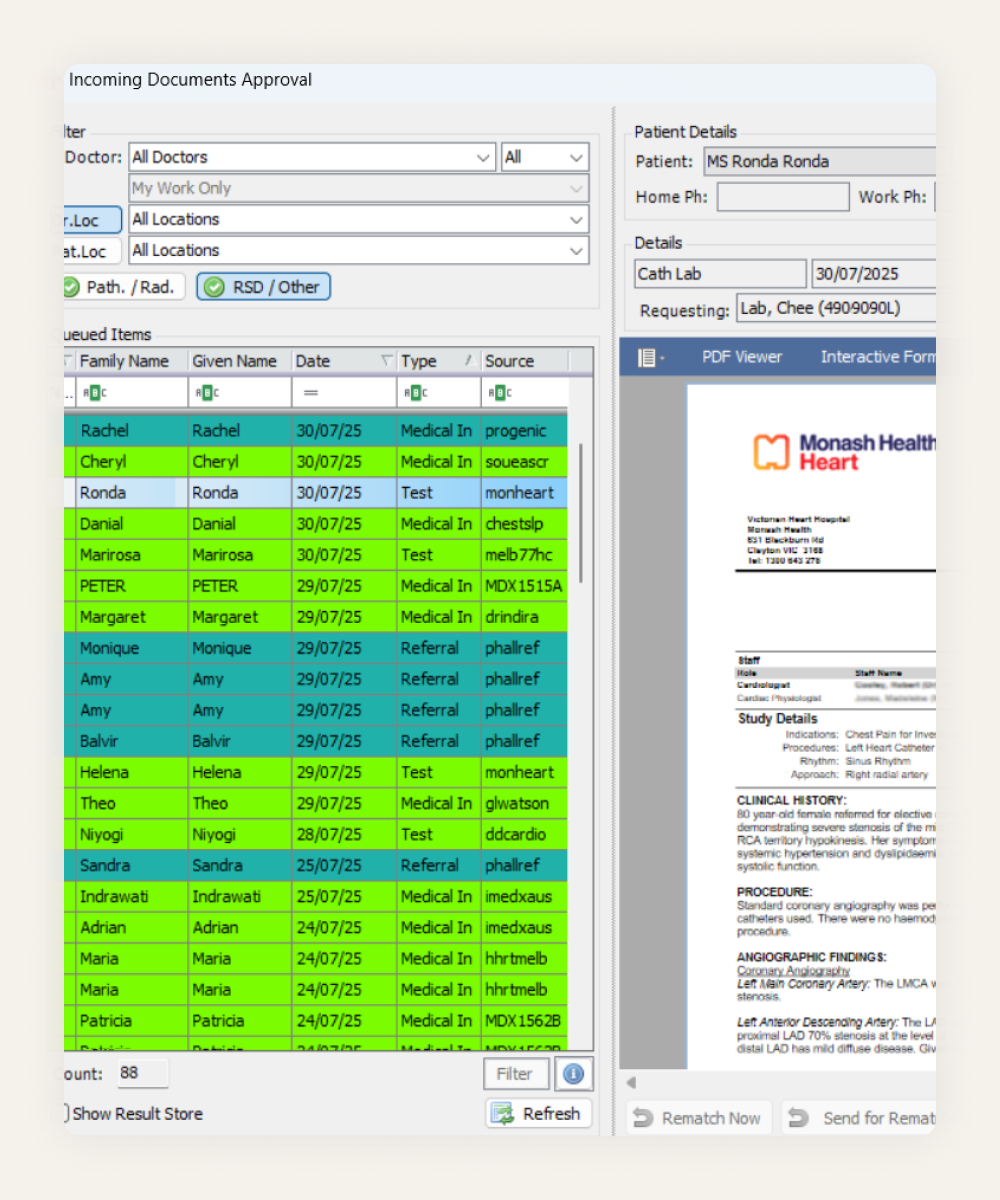The height and width of the screenshot is (1200, 1000).
Task: Click the 30/07/2025 date field
Action: 873,274
